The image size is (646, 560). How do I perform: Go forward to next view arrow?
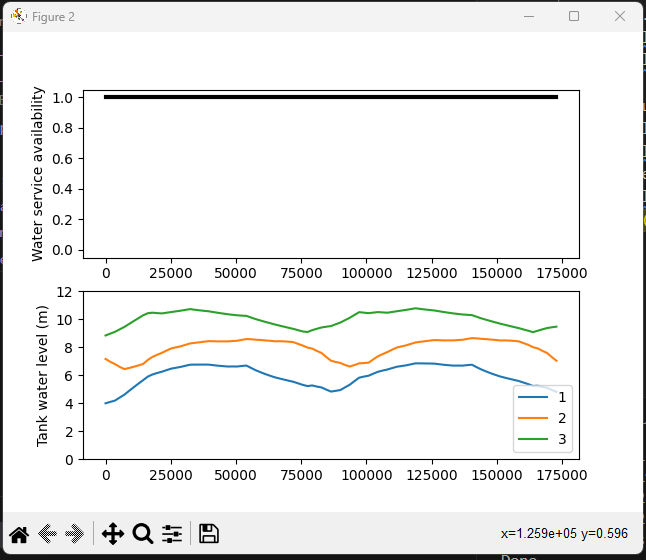tap(75, 534)
